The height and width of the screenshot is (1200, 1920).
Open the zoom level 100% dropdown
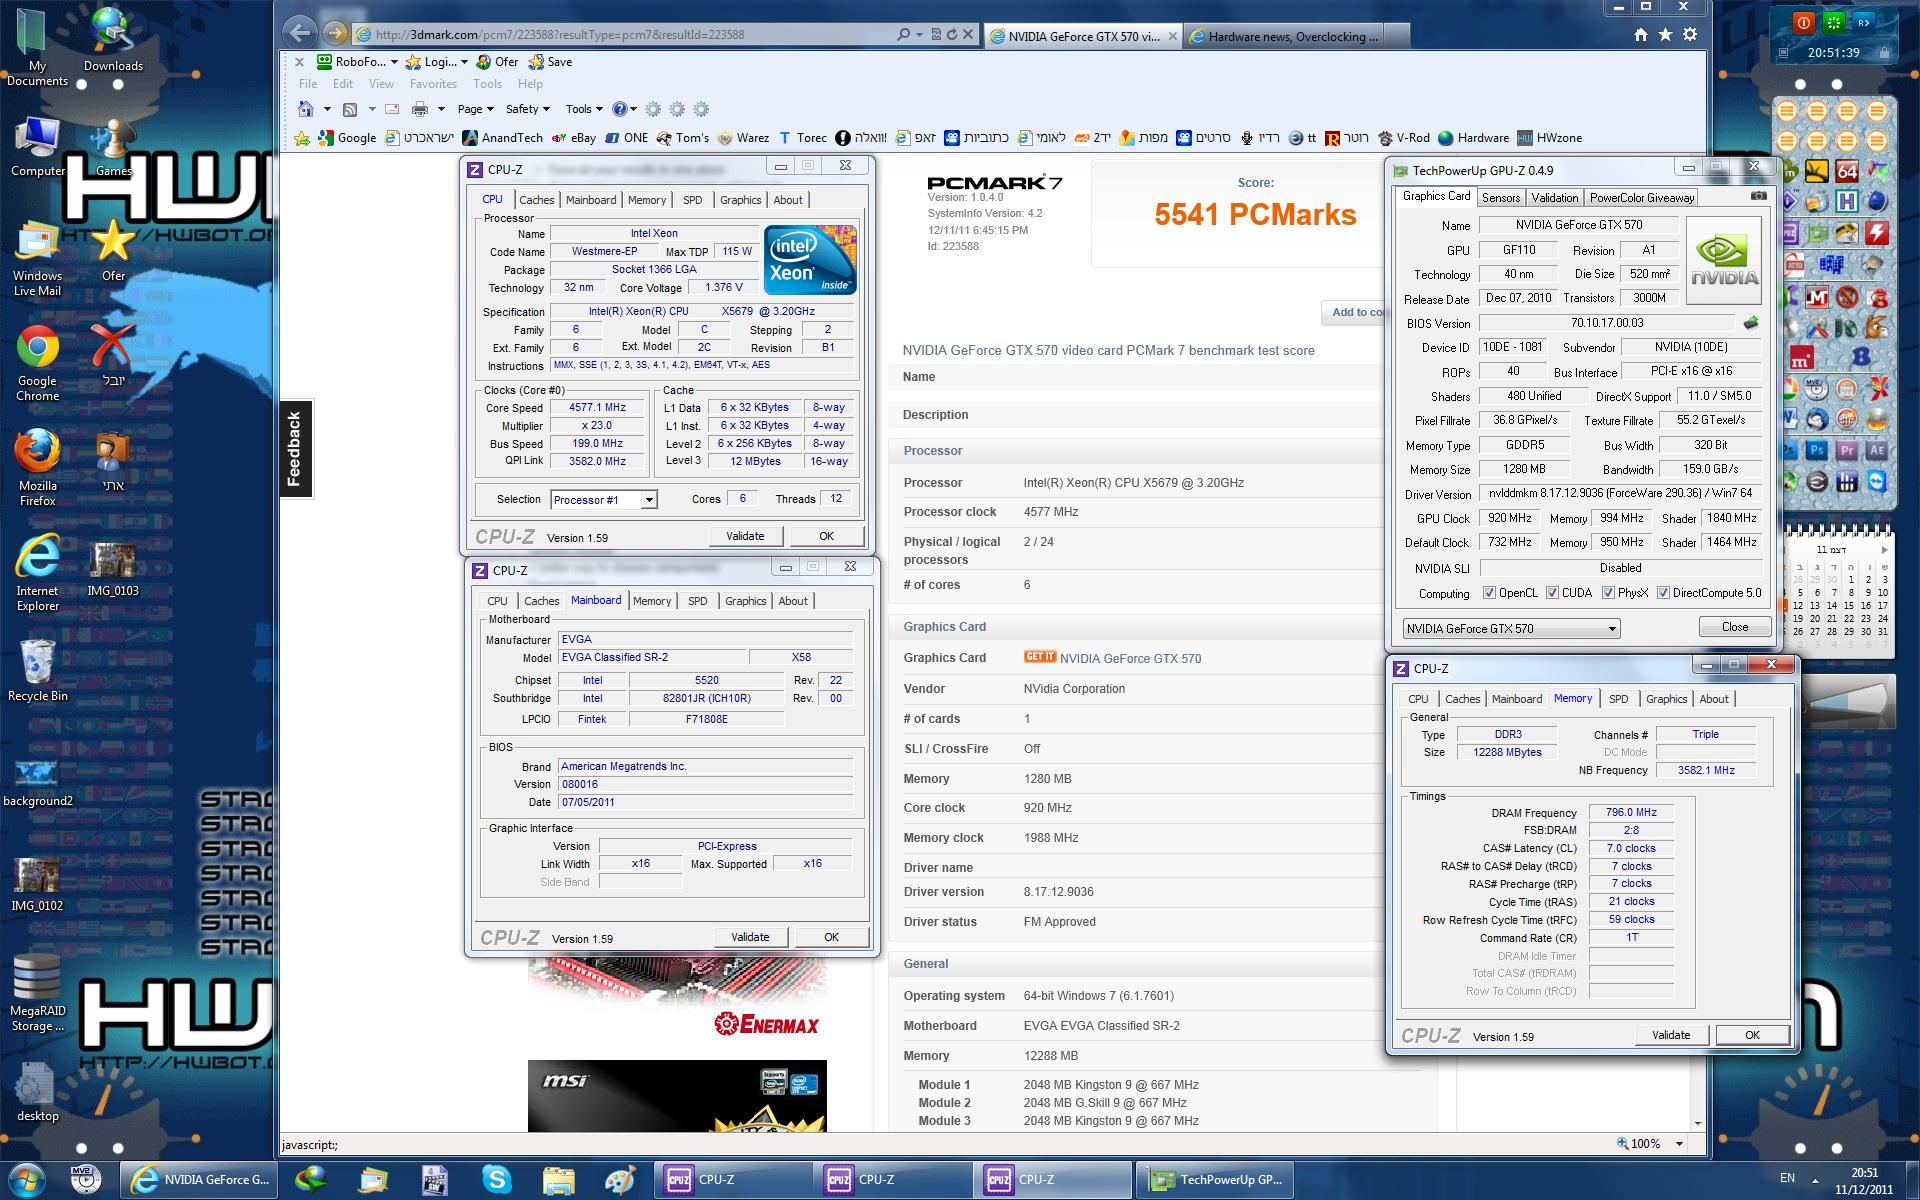pyautogui.click(x=1679, y=1143)
